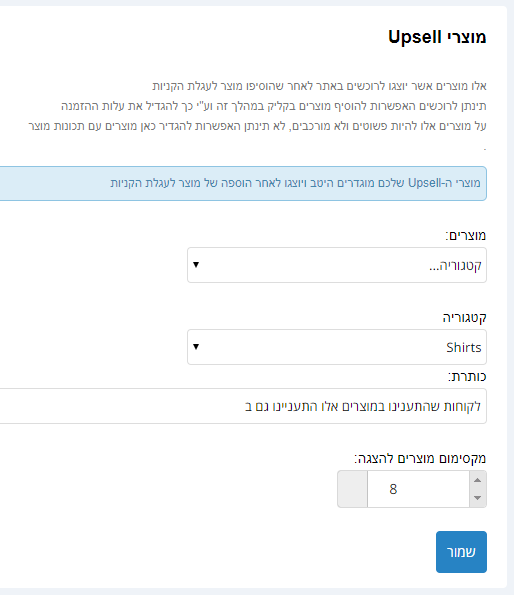Click the כותרת: field label

467,376
